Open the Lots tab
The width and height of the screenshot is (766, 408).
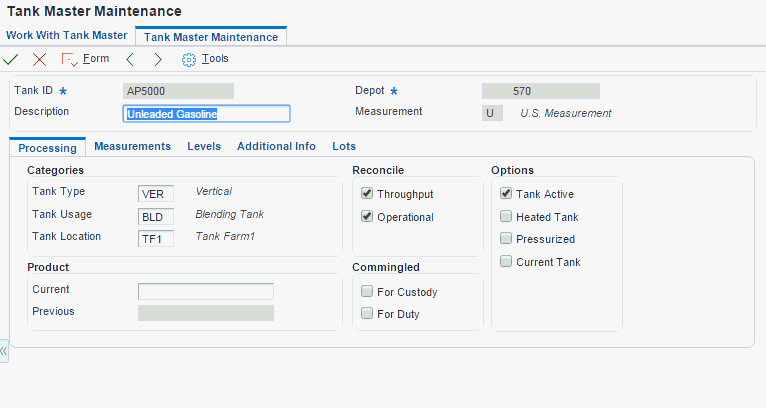pyautogui.click(x=344, y=146)
